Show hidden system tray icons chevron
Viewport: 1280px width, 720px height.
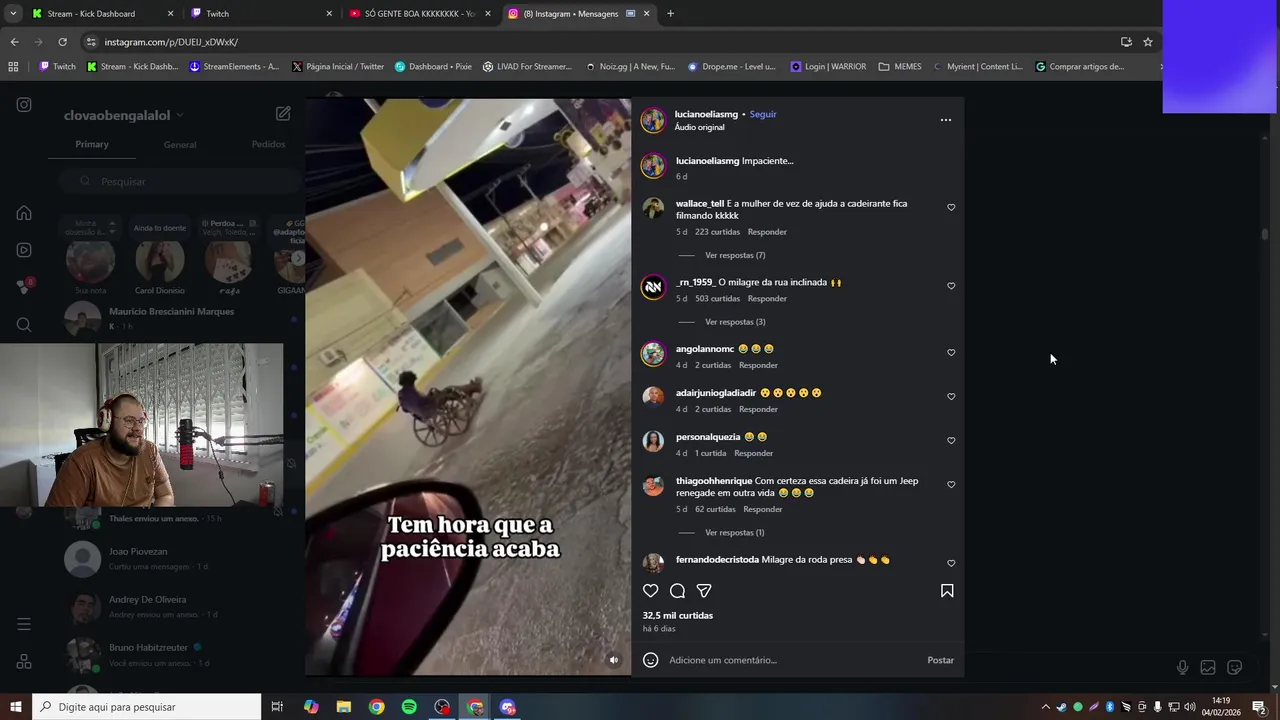click(x=1046, y=707)
